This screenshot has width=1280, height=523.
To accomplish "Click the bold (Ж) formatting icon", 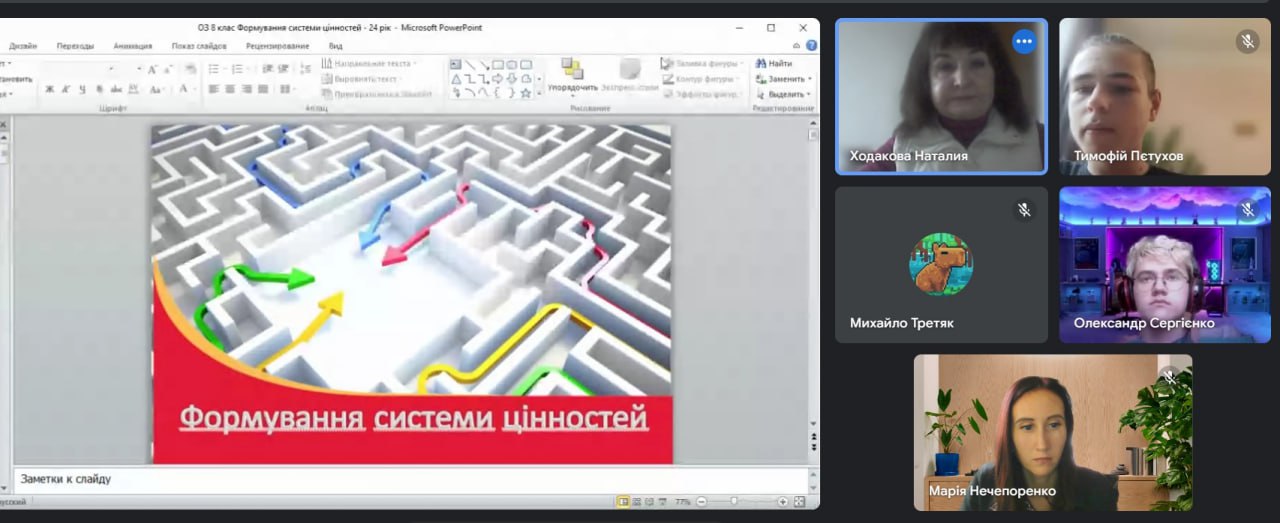I will (x=50, y=89).
